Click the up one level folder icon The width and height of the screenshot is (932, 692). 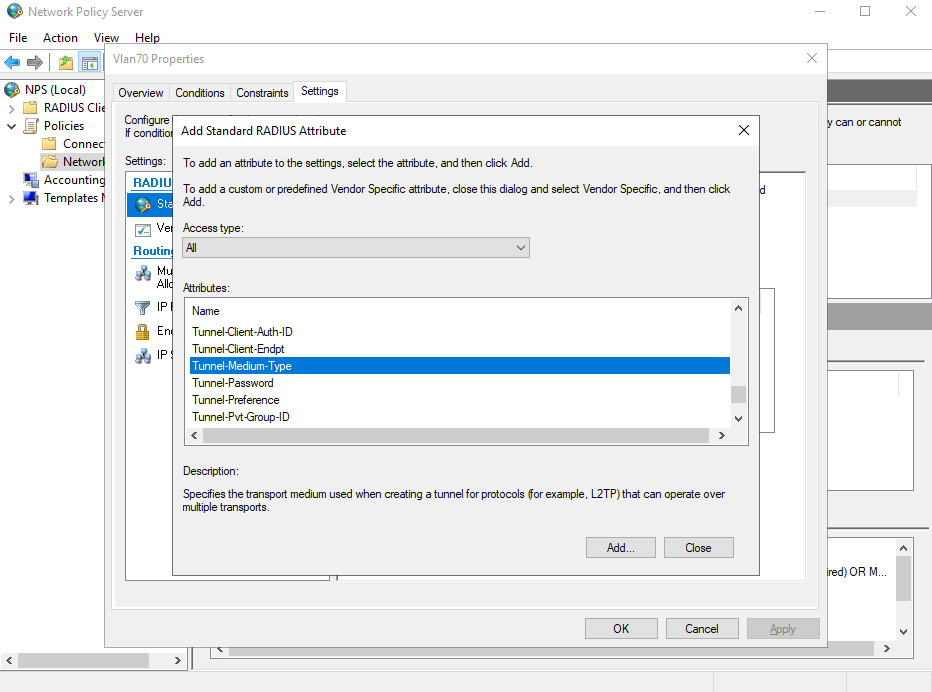pyautogui.click(x=66, y=63)
